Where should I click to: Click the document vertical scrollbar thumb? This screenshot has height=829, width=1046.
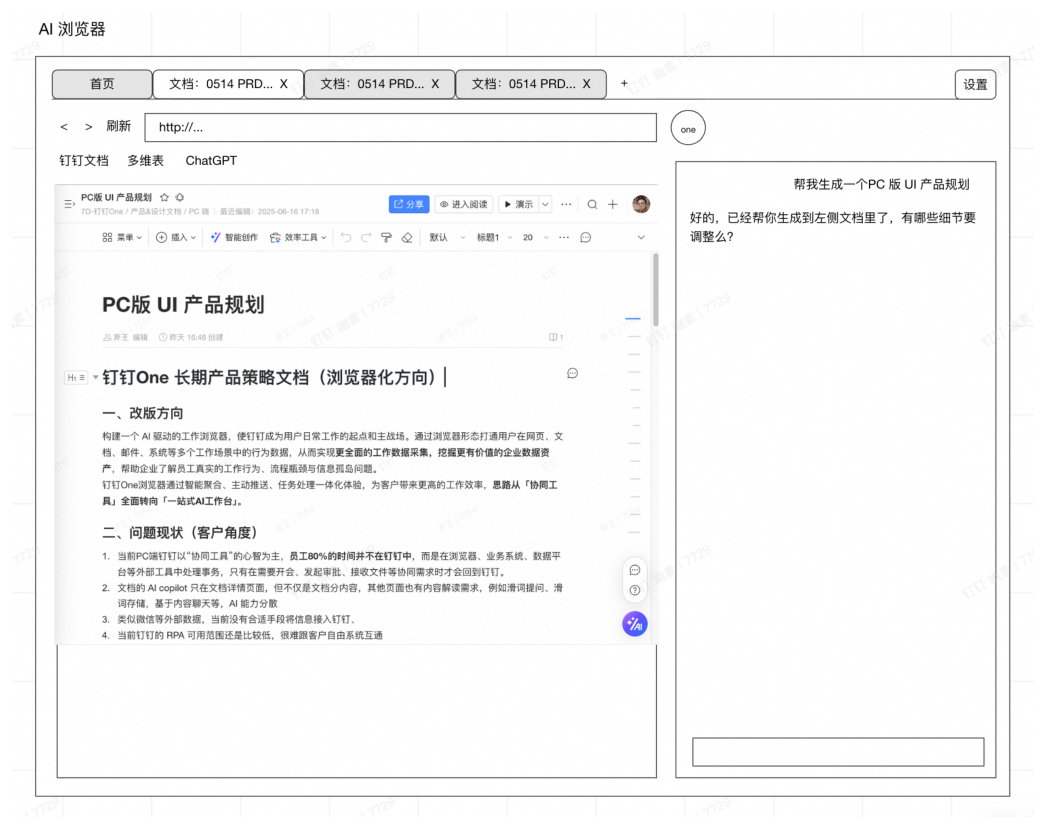(x=656, y=289)
